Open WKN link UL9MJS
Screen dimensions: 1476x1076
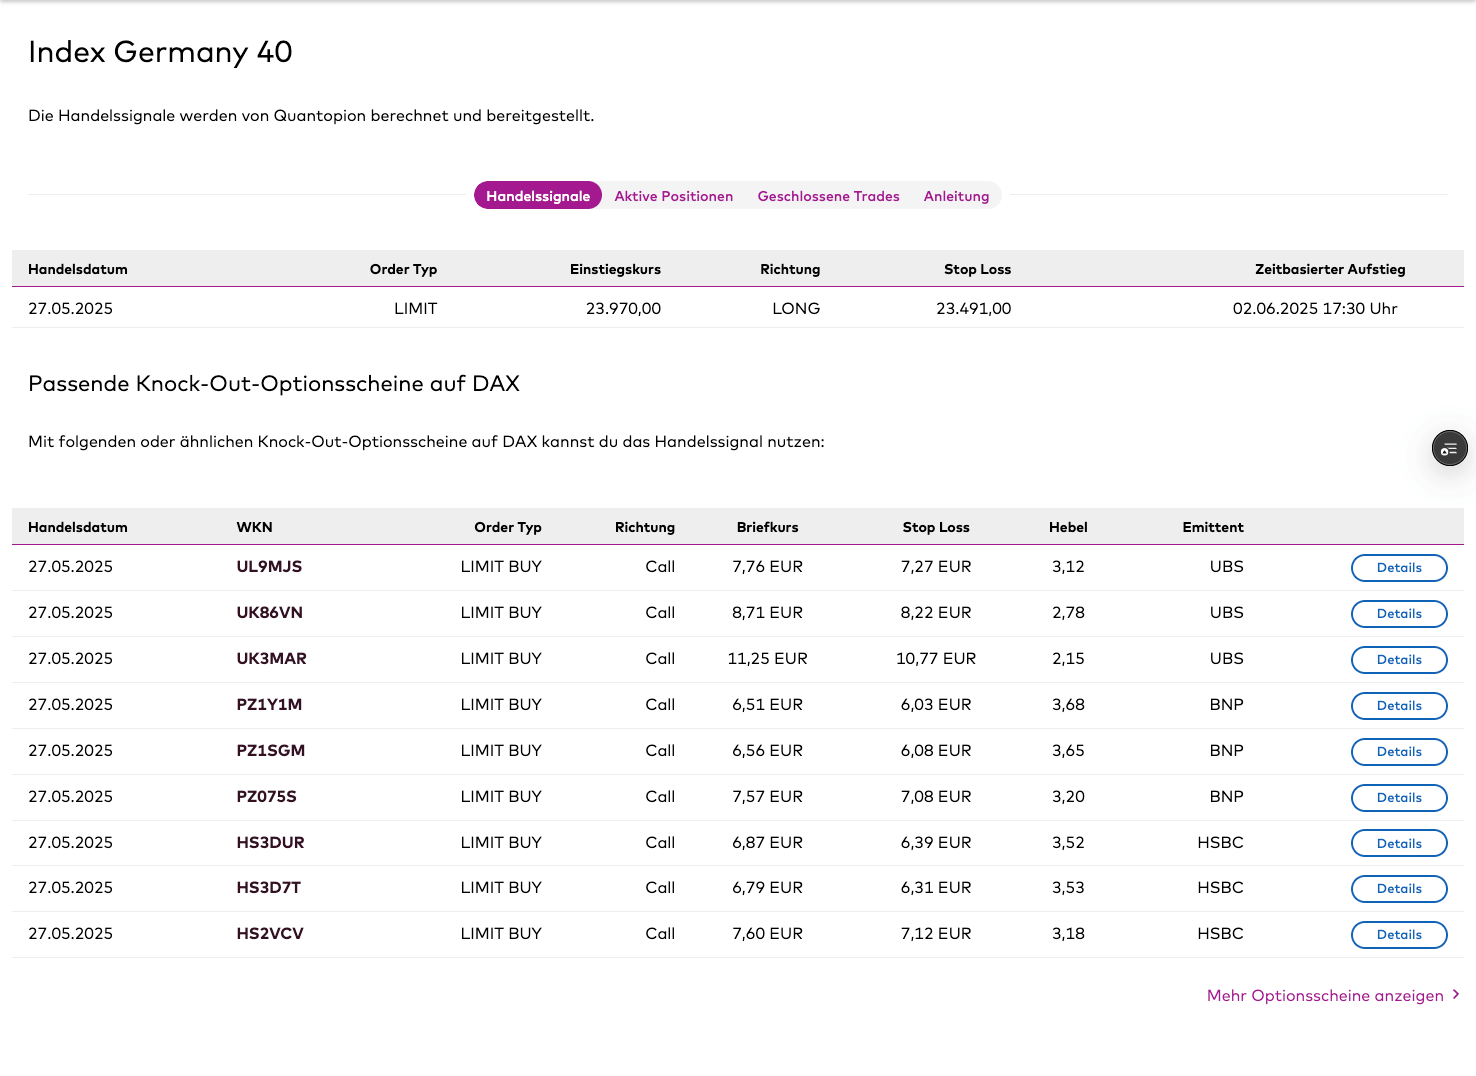click(269, 566)
